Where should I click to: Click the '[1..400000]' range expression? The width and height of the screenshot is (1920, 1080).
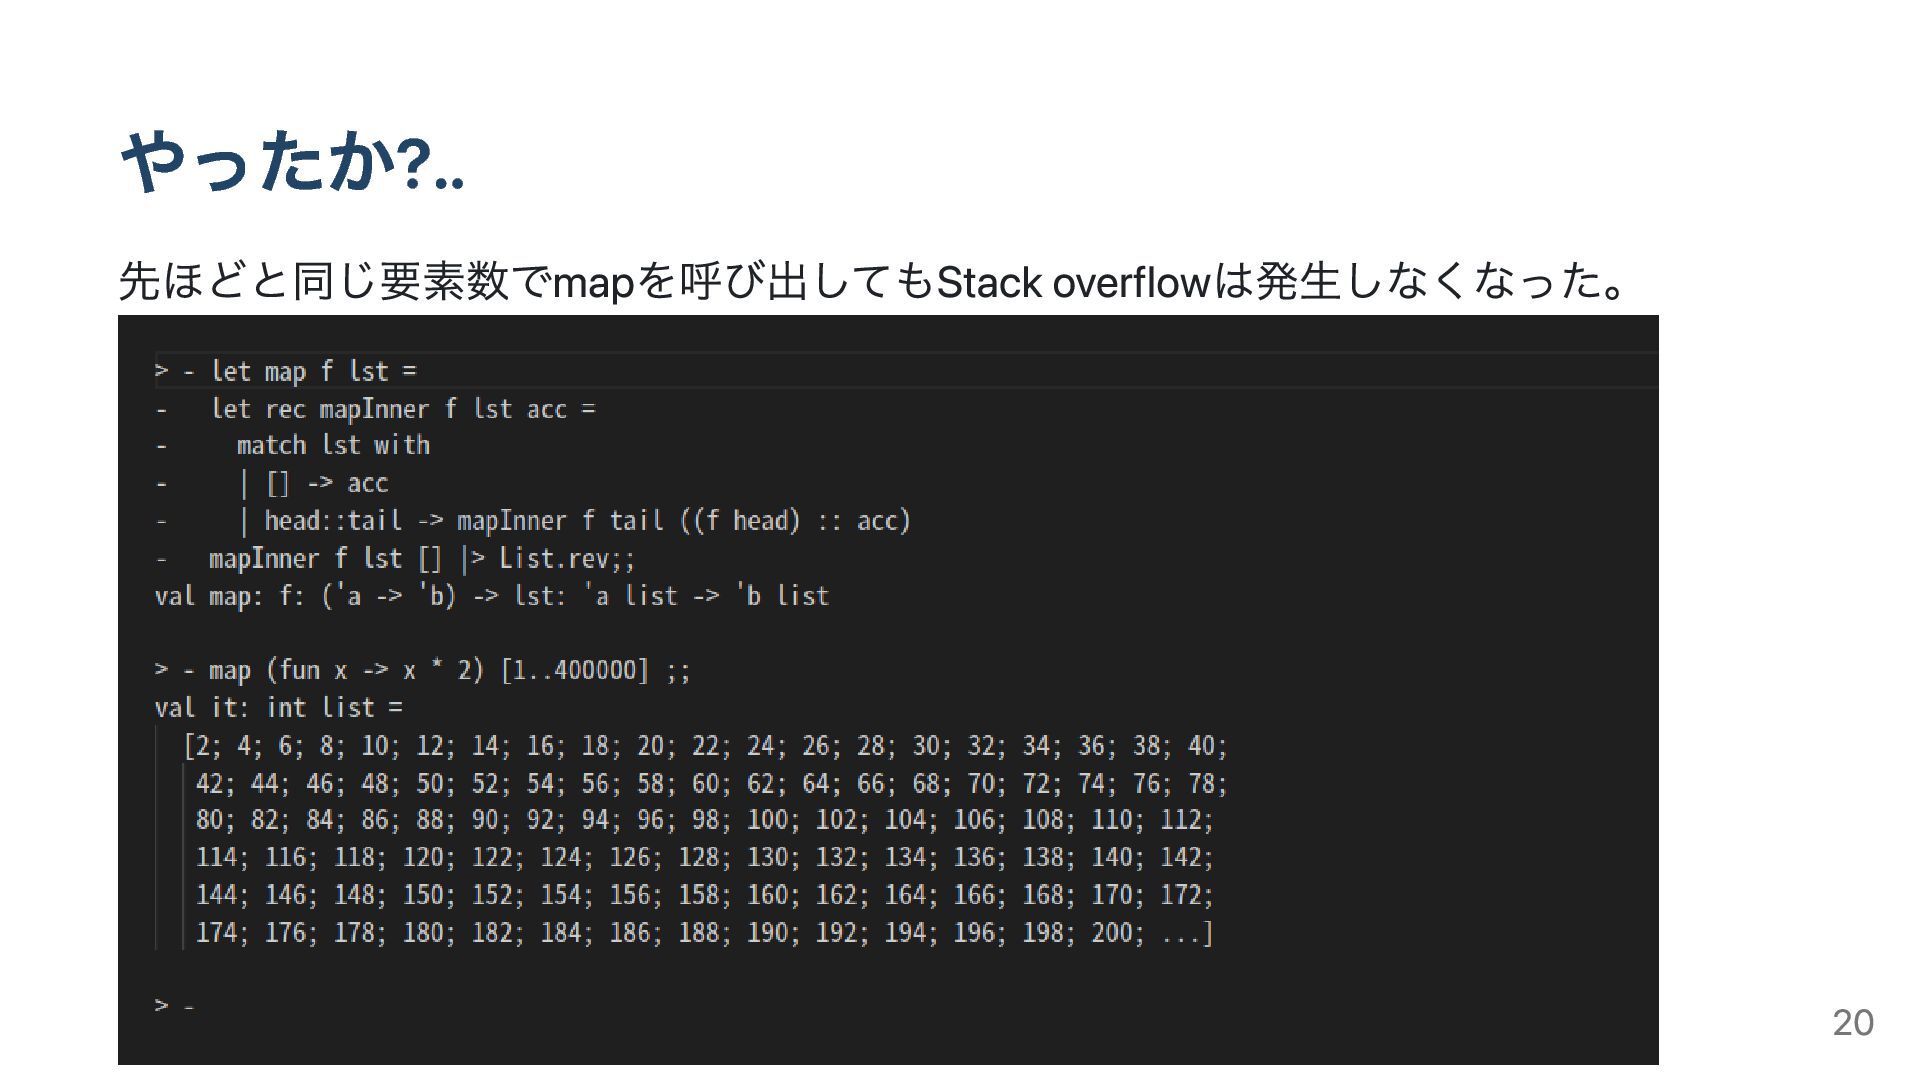[575, 670]
